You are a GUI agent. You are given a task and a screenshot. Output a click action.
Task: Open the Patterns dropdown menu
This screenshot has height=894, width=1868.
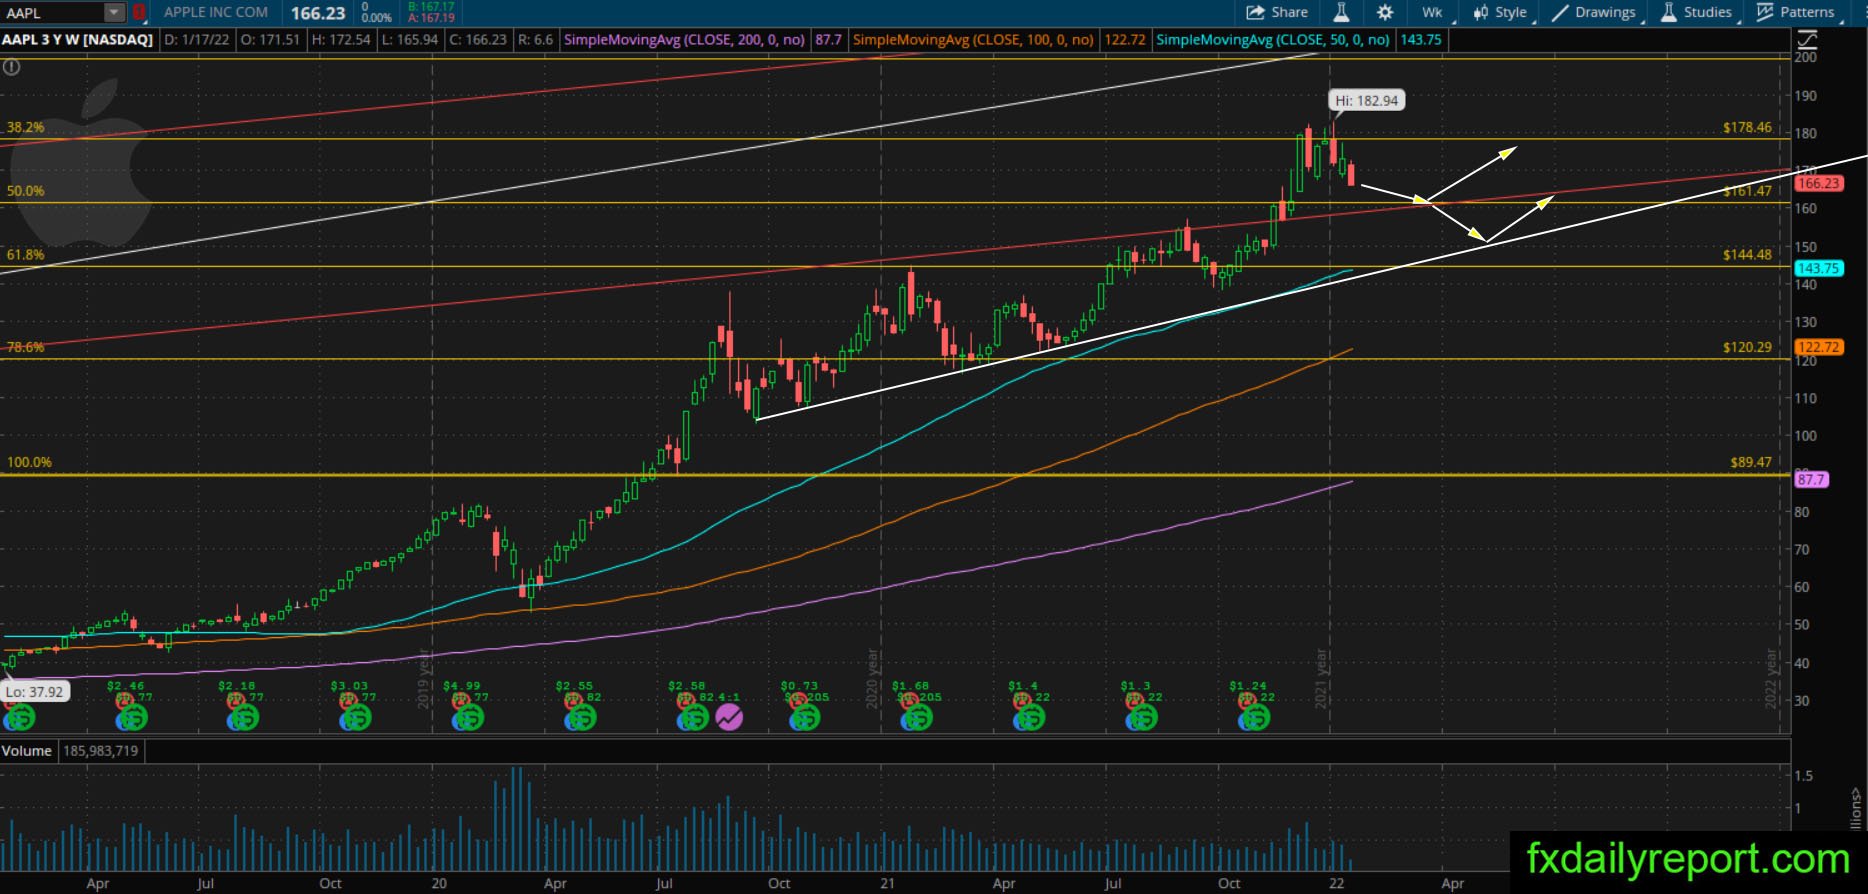point(1797,12)
